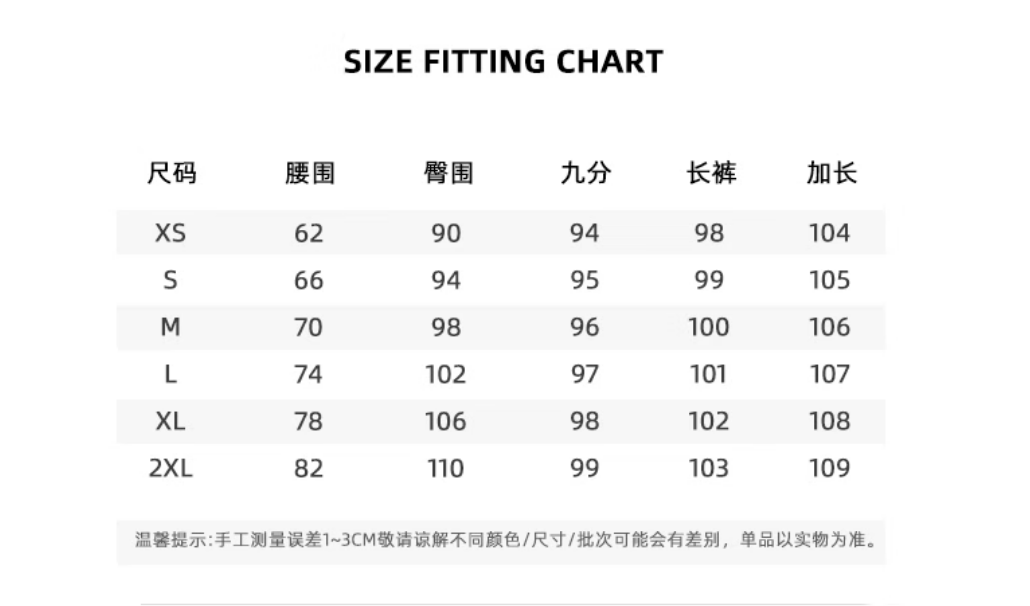Click waist value 70 in M row
This screenshot has height=606, width=1030.
click(309, 327)
